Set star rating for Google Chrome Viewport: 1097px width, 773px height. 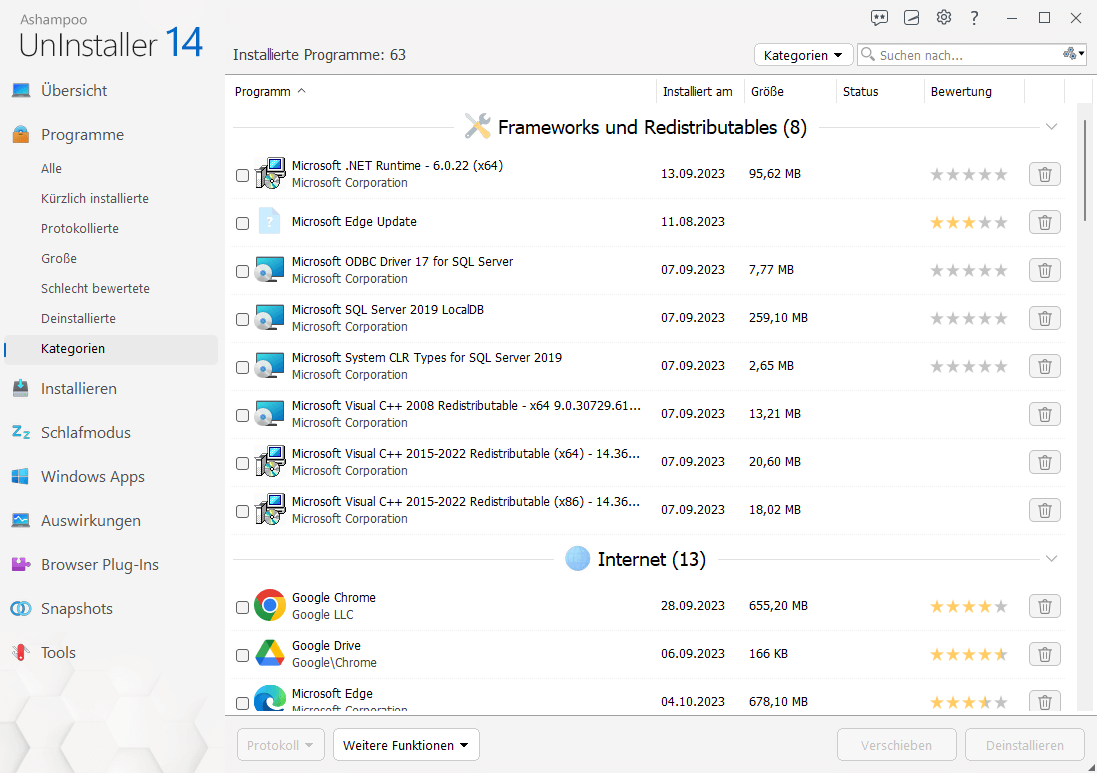point(968,607)
